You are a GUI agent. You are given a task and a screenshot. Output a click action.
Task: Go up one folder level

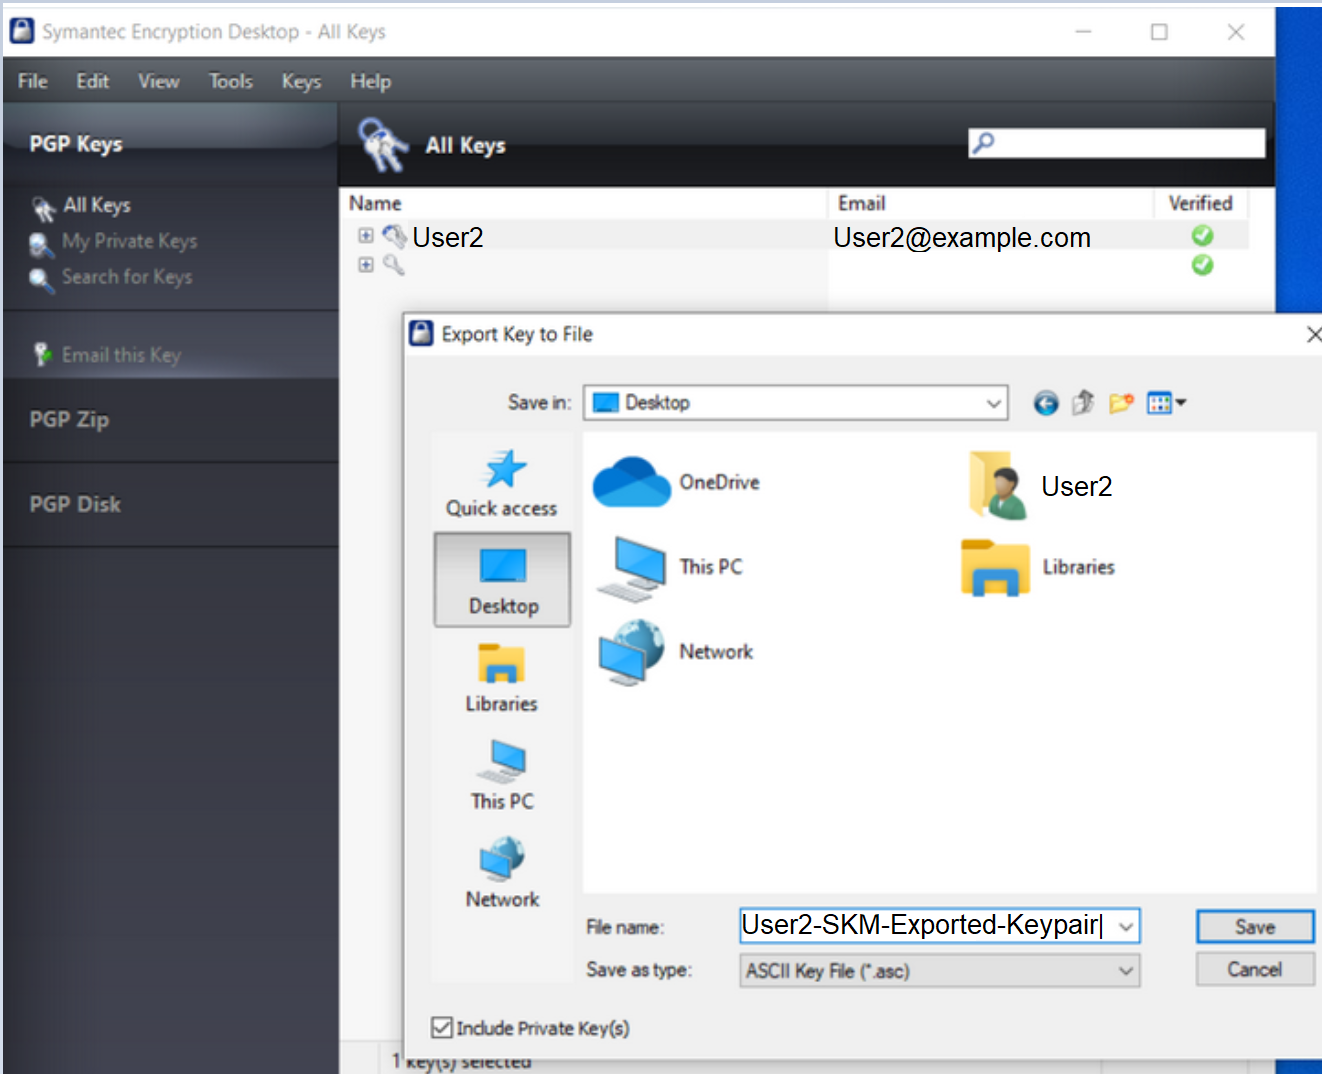click(1083, 403)
